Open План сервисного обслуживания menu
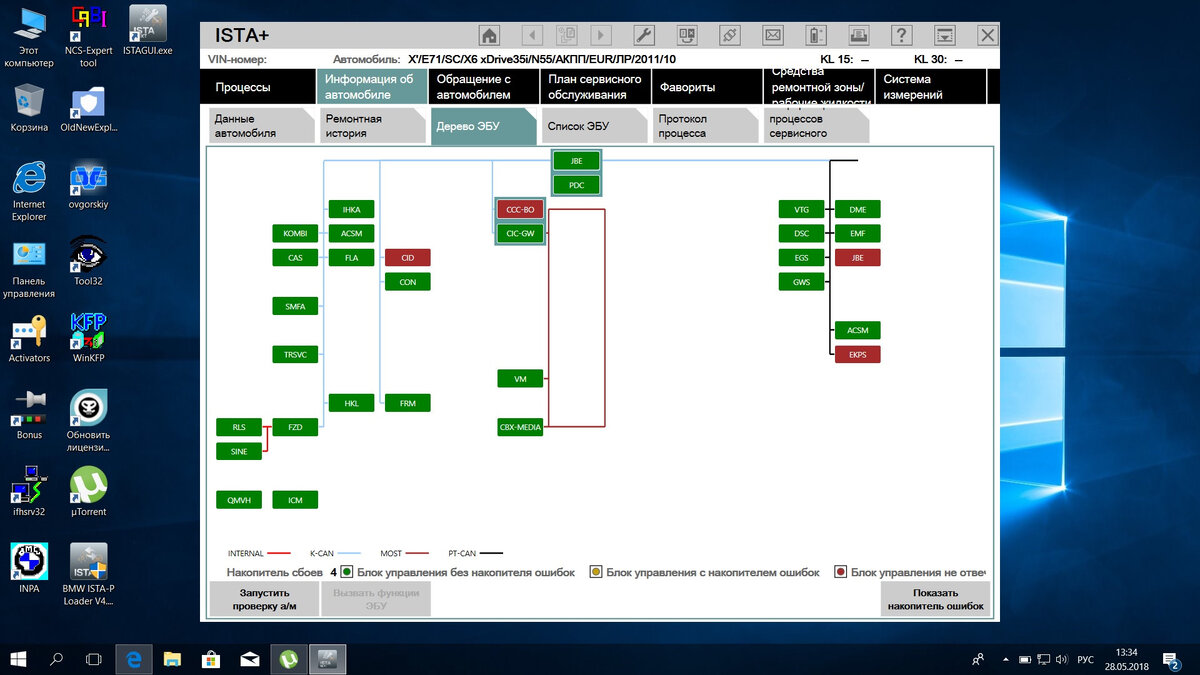This screenshot has width=1200, height=675. pyautogui.click(x=596, y=87)
